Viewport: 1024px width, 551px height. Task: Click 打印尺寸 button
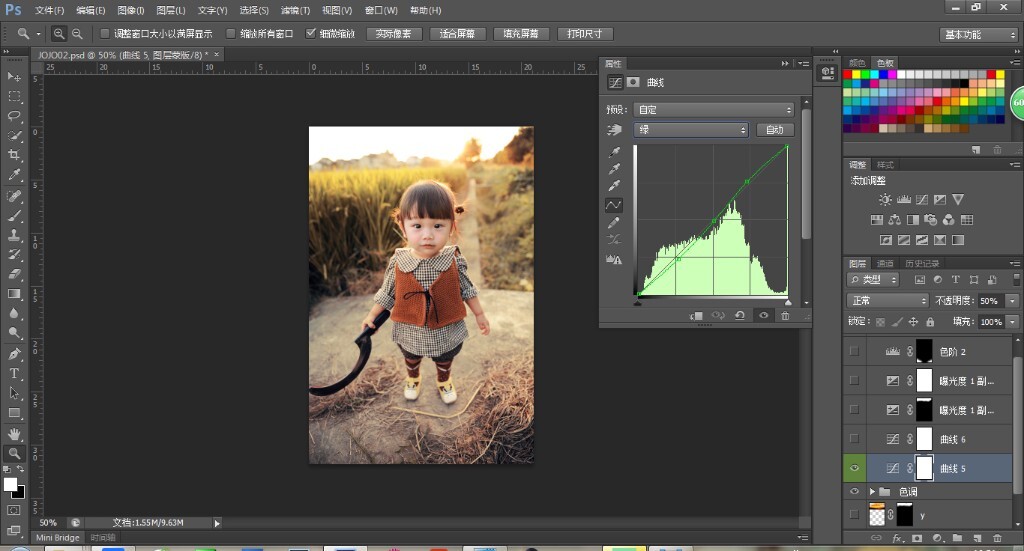point(584,34)
